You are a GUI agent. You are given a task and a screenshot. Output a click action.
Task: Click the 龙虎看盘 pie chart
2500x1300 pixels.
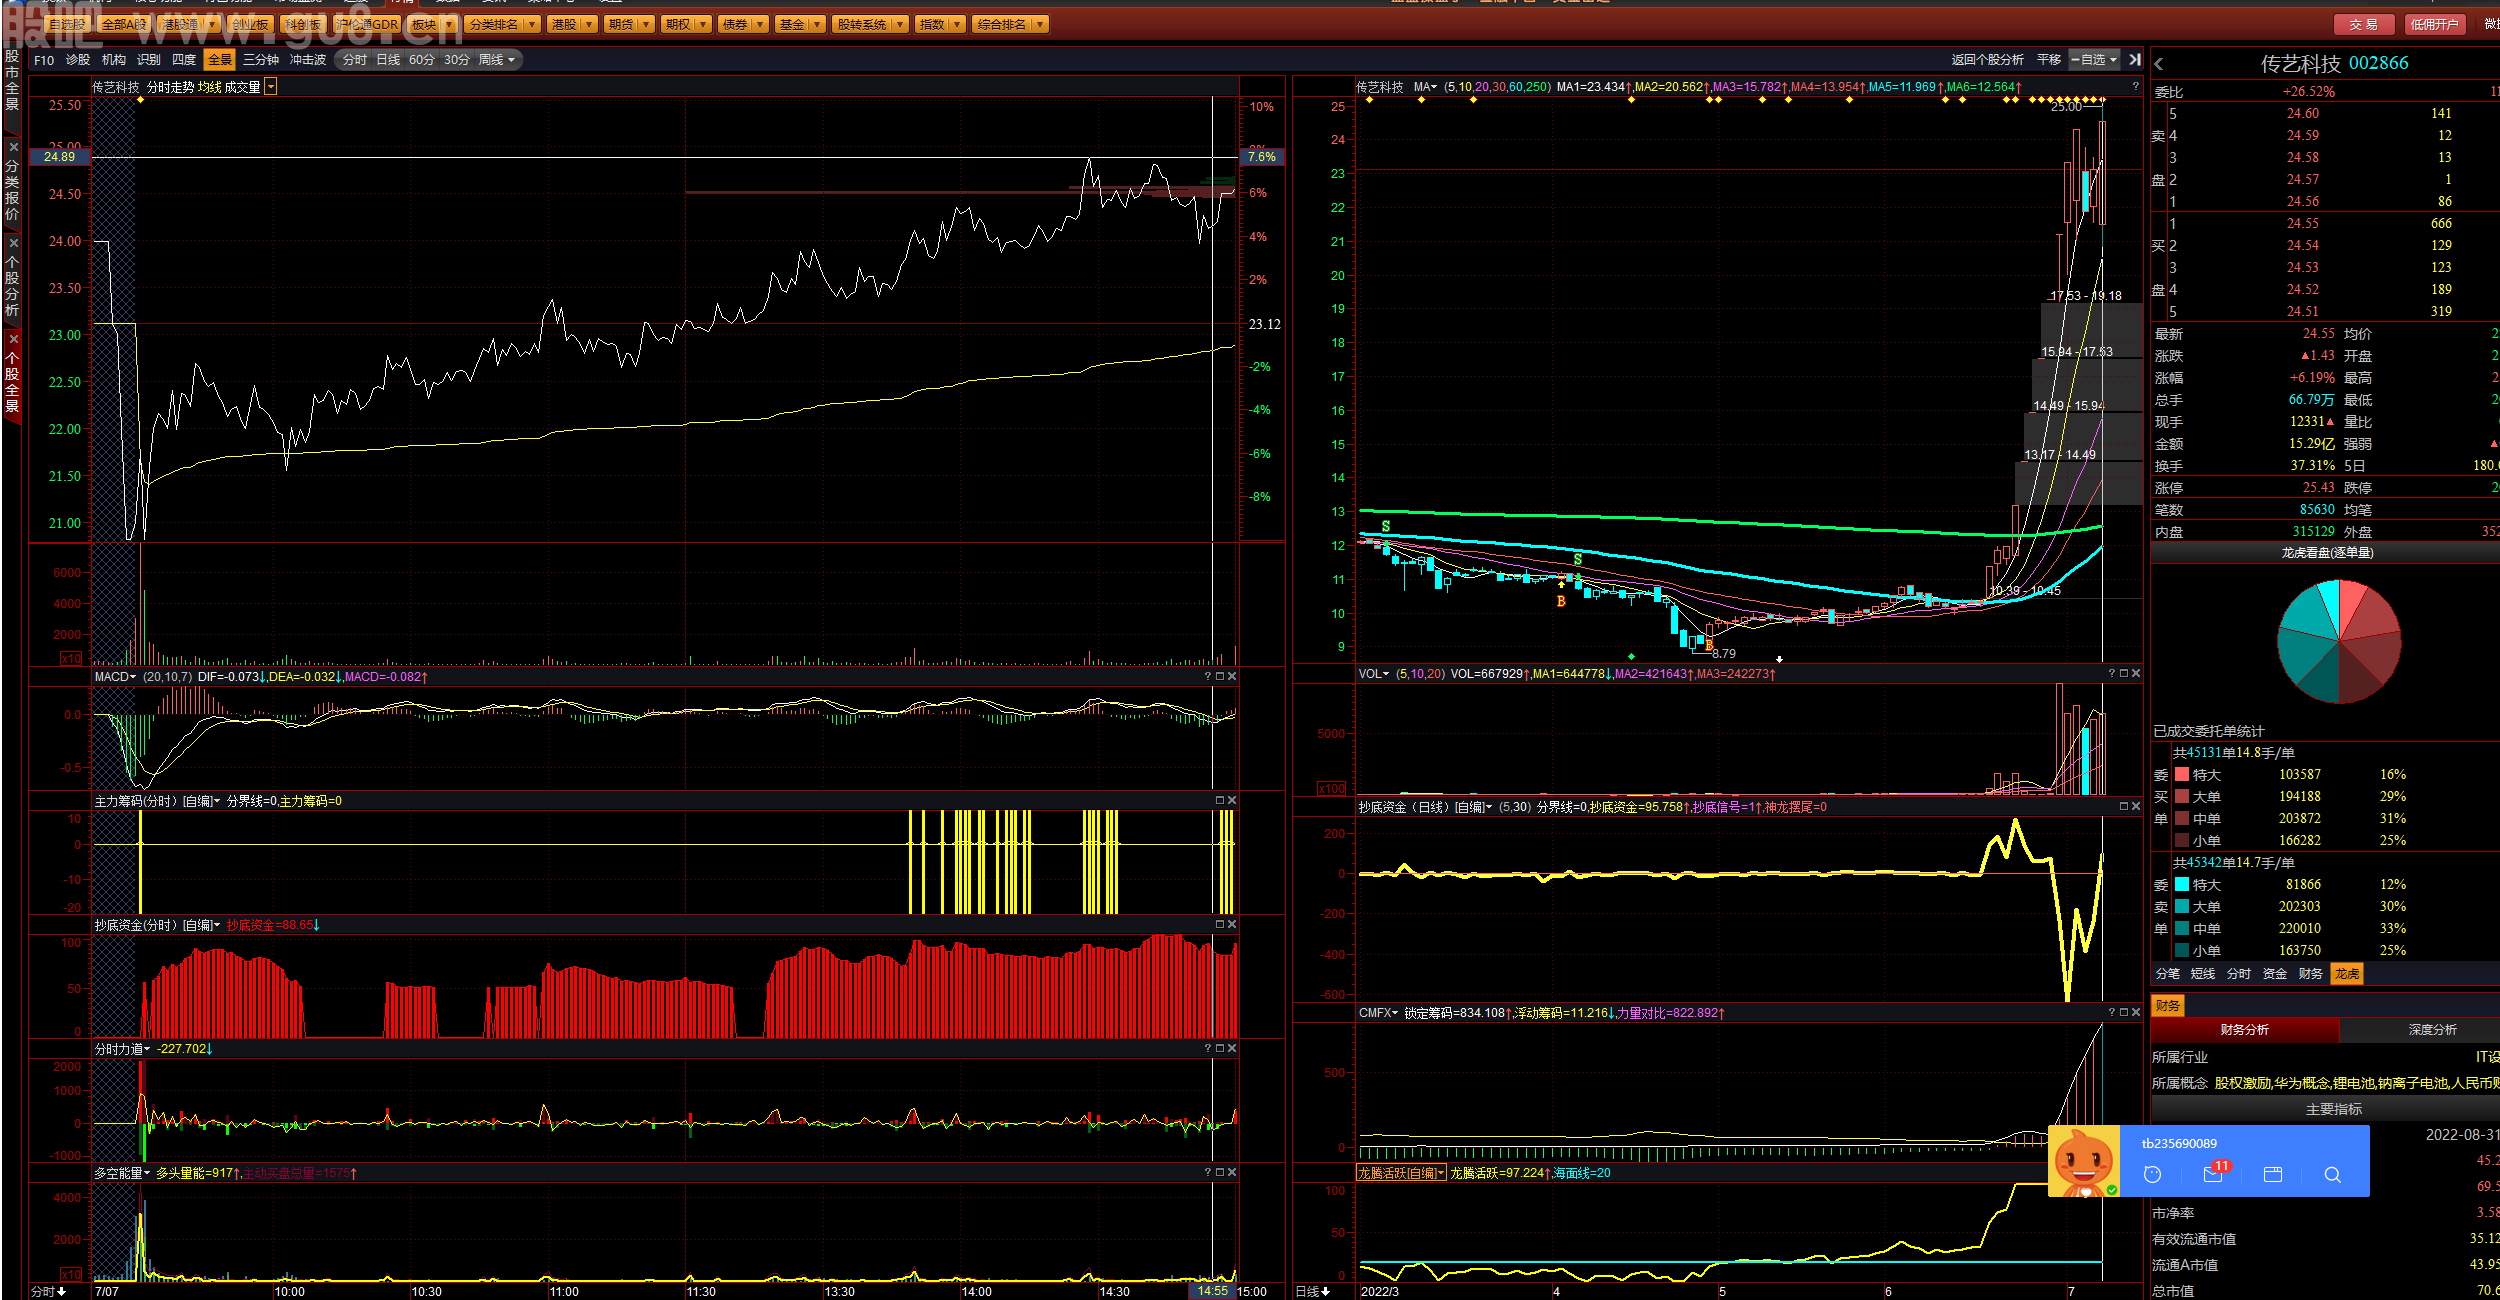coord(2339,641)
